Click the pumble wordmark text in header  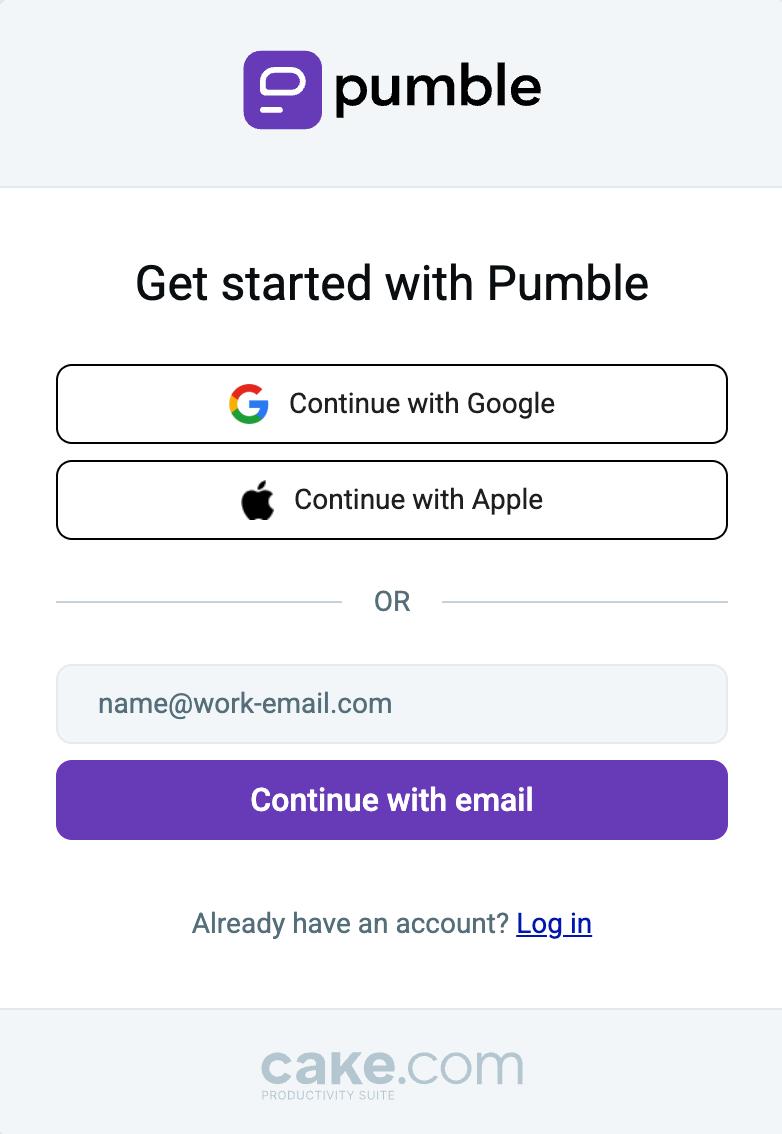[438, 89]
